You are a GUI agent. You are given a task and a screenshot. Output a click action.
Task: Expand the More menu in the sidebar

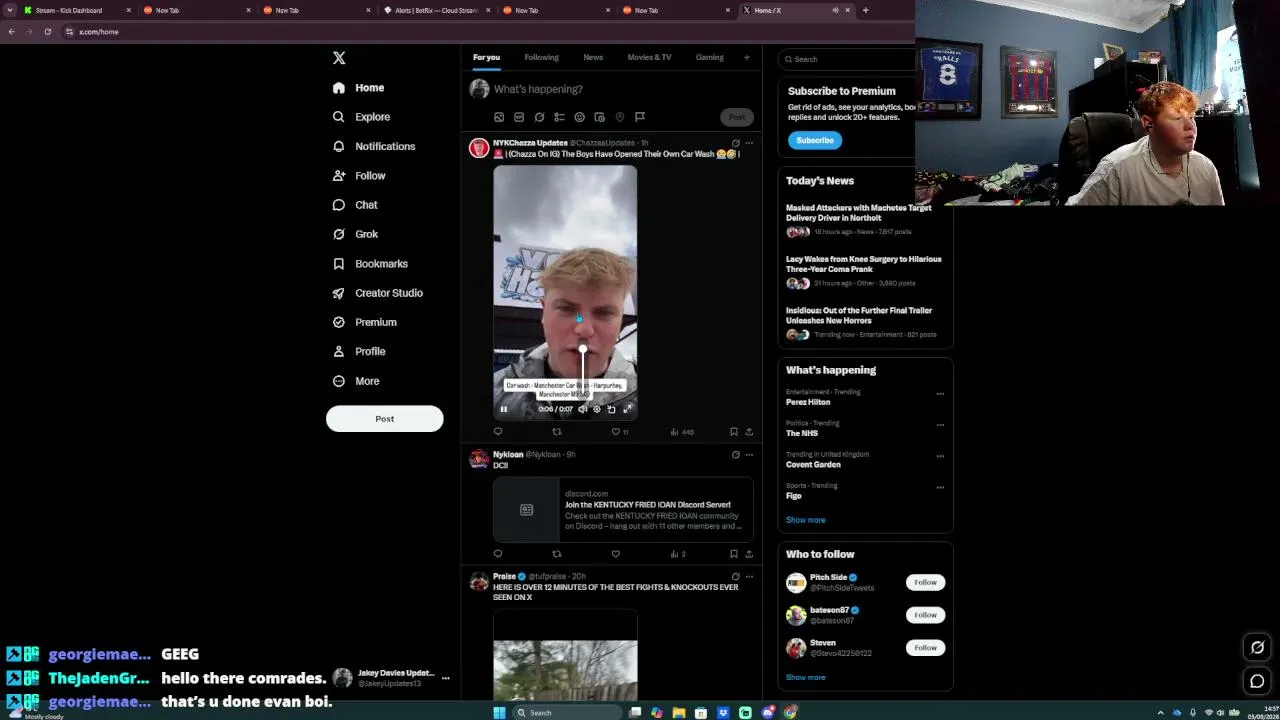tap(355, 381)
